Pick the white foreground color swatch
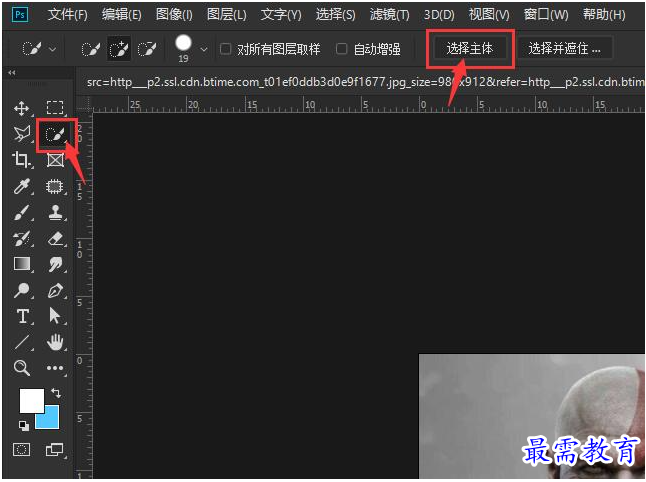This screenshot has height=482, width=646. click(x=32, y=401)
